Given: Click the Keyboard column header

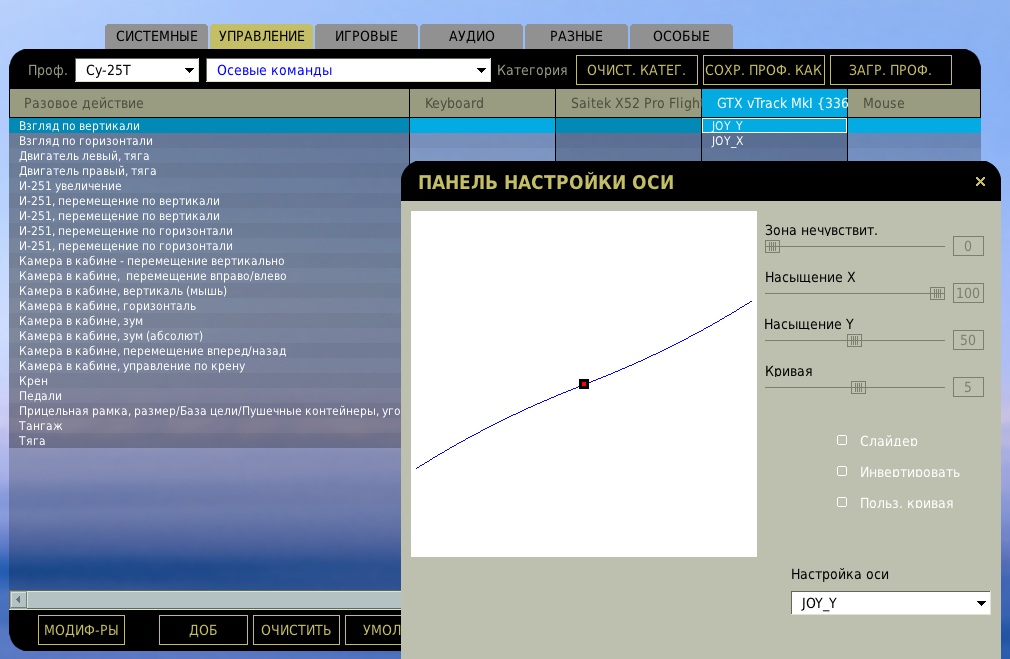Looking at the screenshot, I should pyautogui.click(x=482, y=103).
